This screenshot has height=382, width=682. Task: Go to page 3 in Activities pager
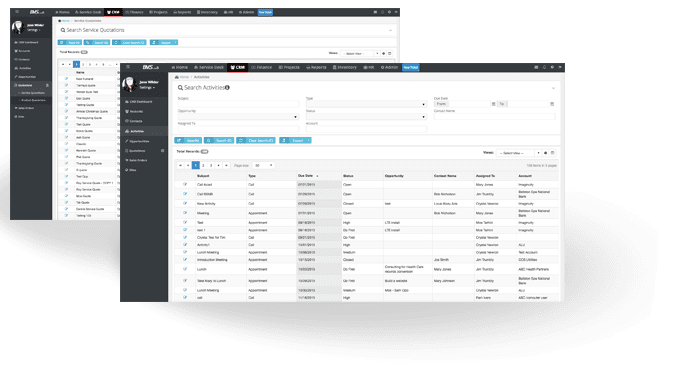click(x=211, y=165)
